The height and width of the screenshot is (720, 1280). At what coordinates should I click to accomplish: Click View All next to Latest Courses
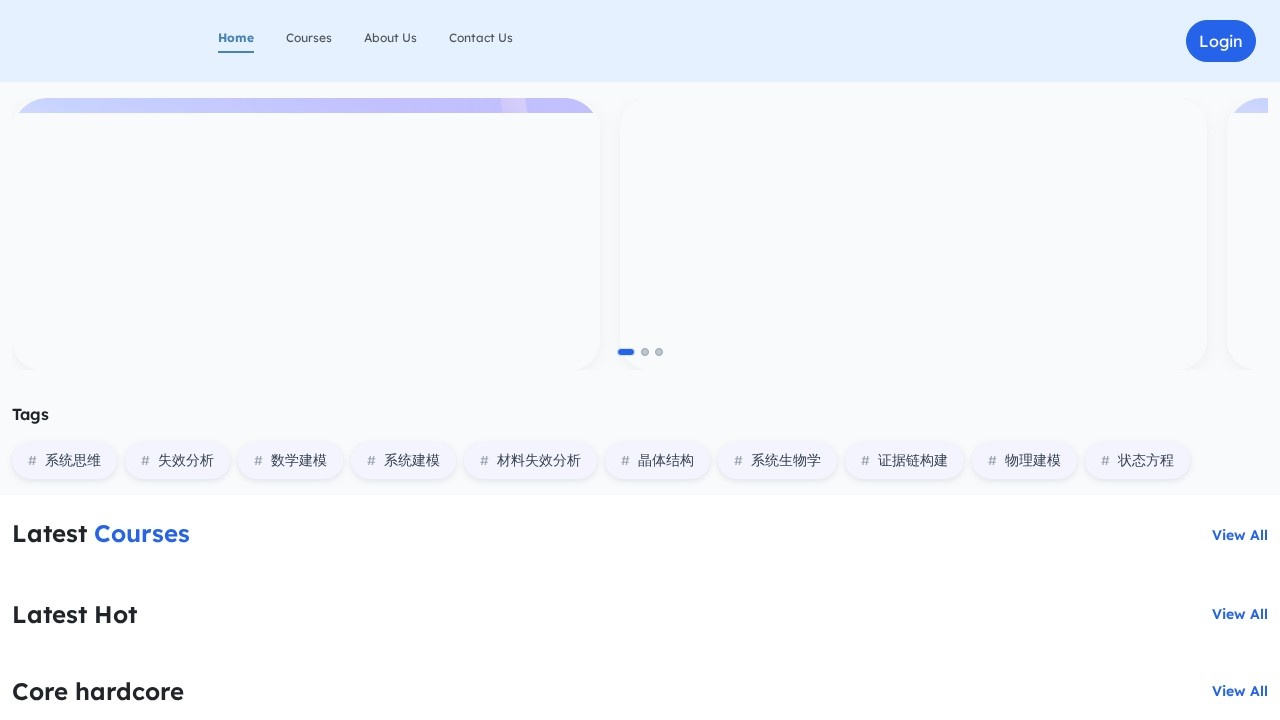[1240, 535]
